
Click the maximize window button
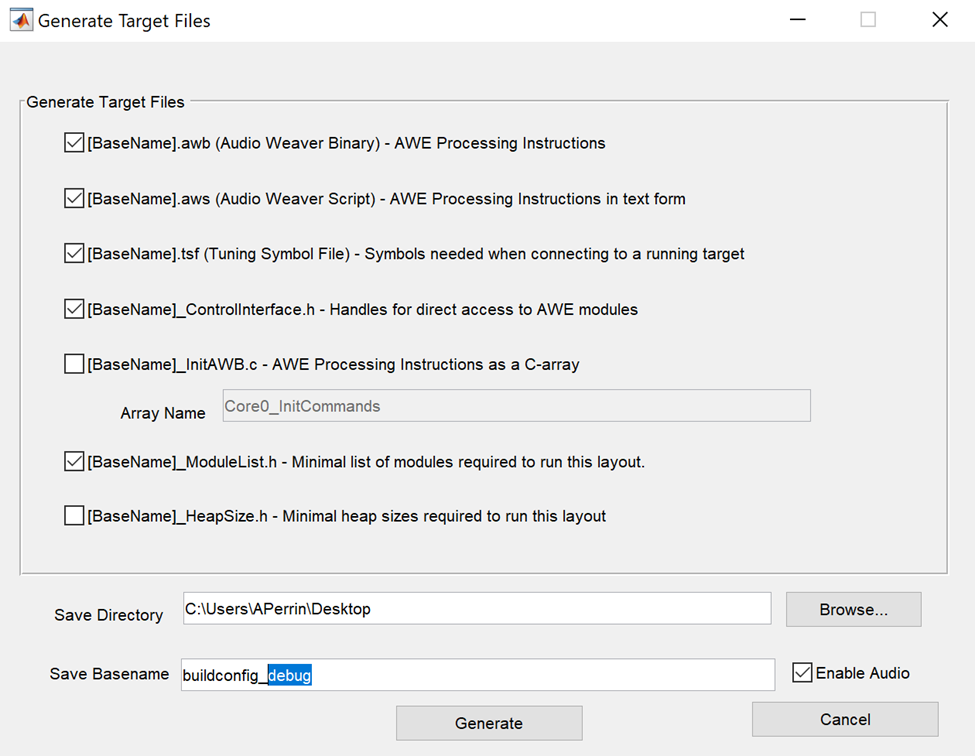868,20
